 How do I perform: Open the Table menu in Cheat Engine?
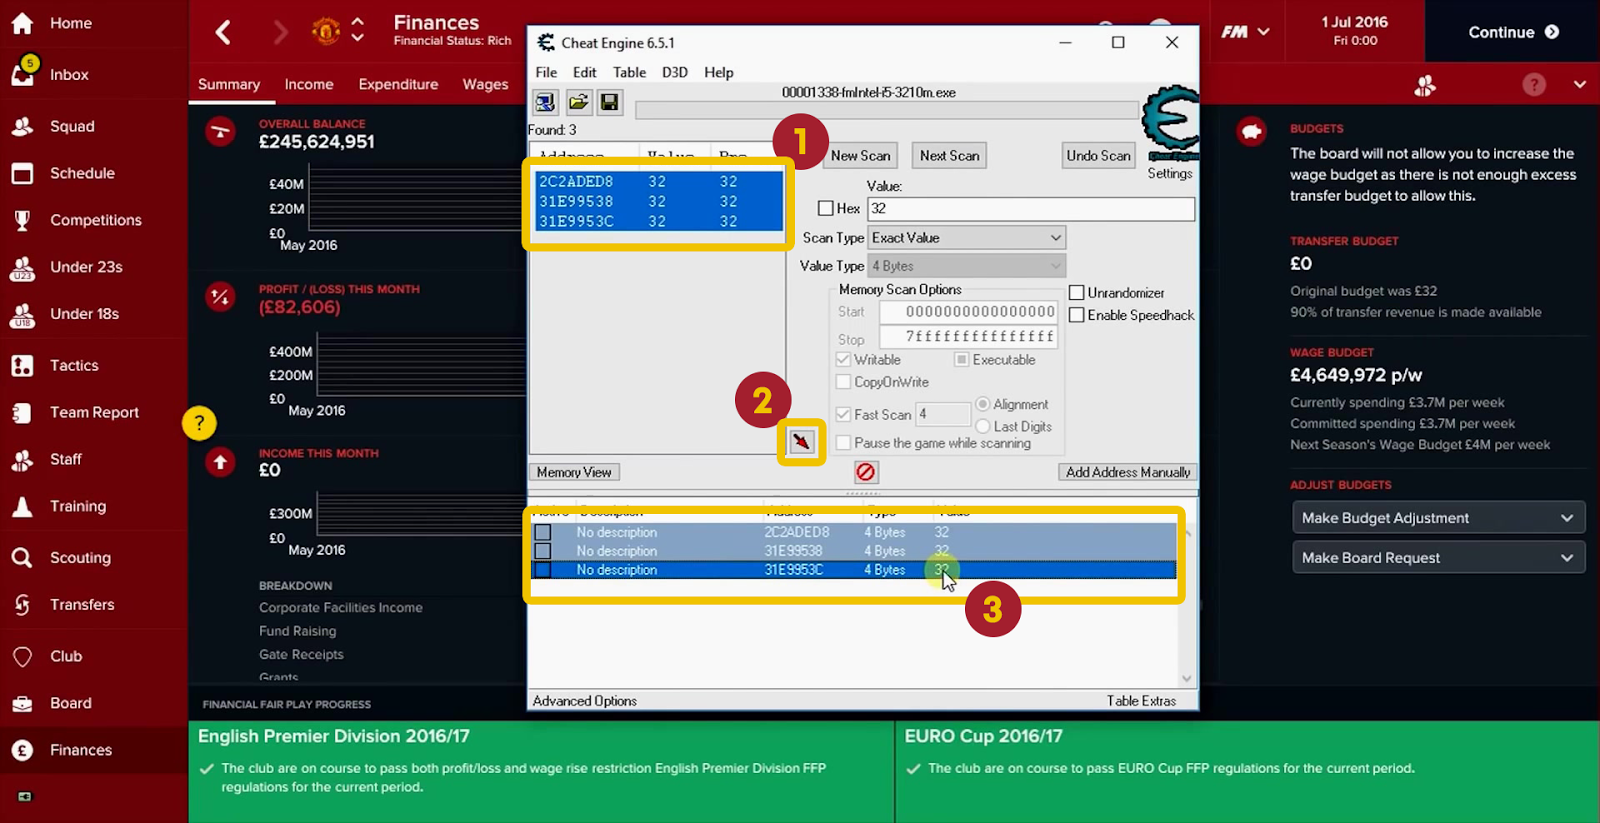(x=629, y=72)
